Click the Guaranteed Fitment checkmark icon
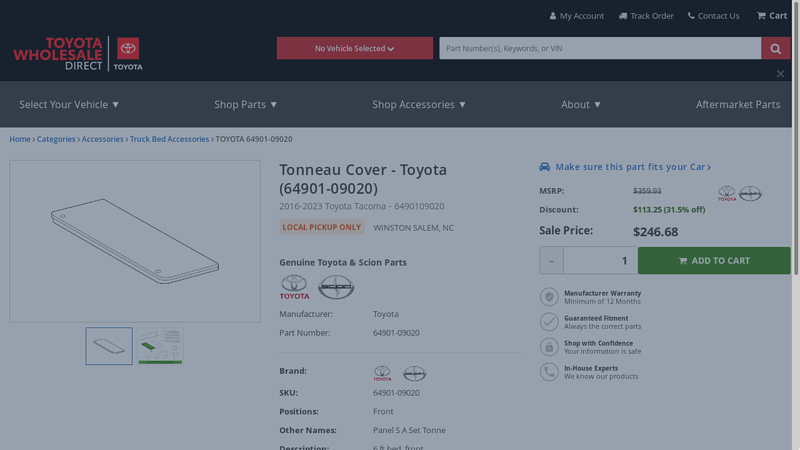800x450 pixels. (549, 322)
